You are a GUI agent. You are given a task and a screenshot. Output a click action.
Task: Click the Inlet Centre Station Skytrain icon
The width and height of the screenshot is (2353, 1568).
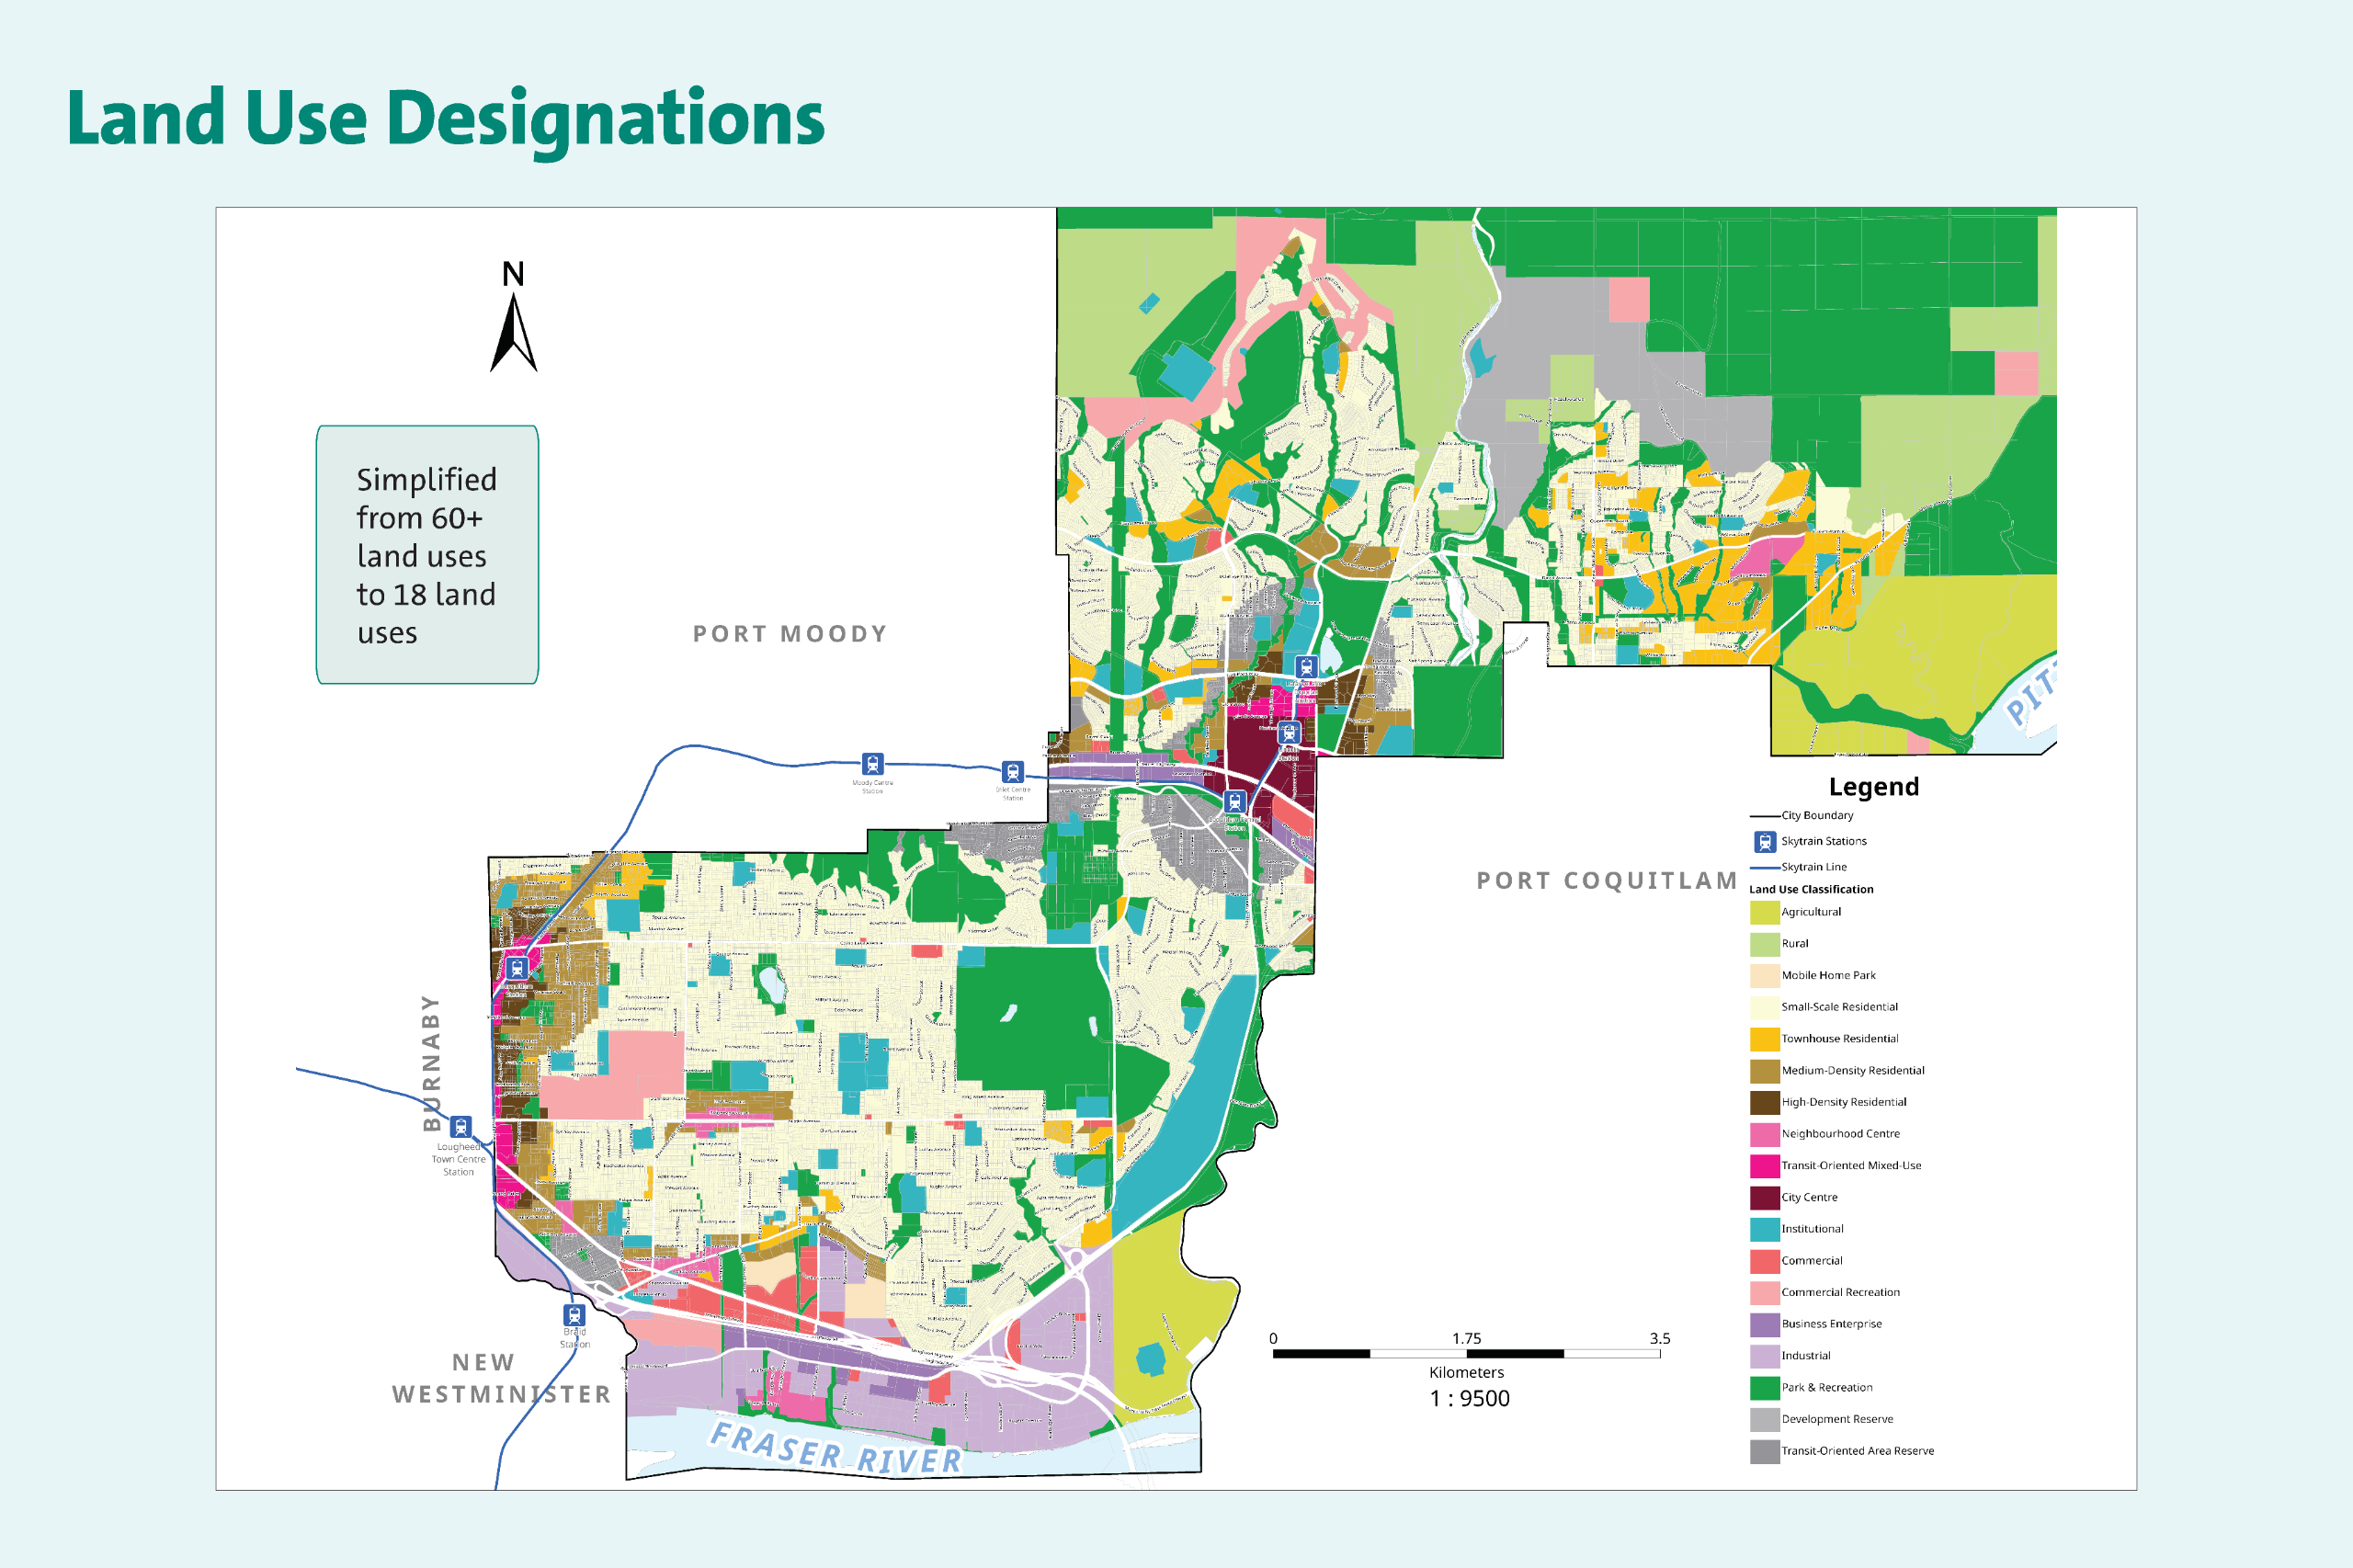click(x=1012, y=772)
